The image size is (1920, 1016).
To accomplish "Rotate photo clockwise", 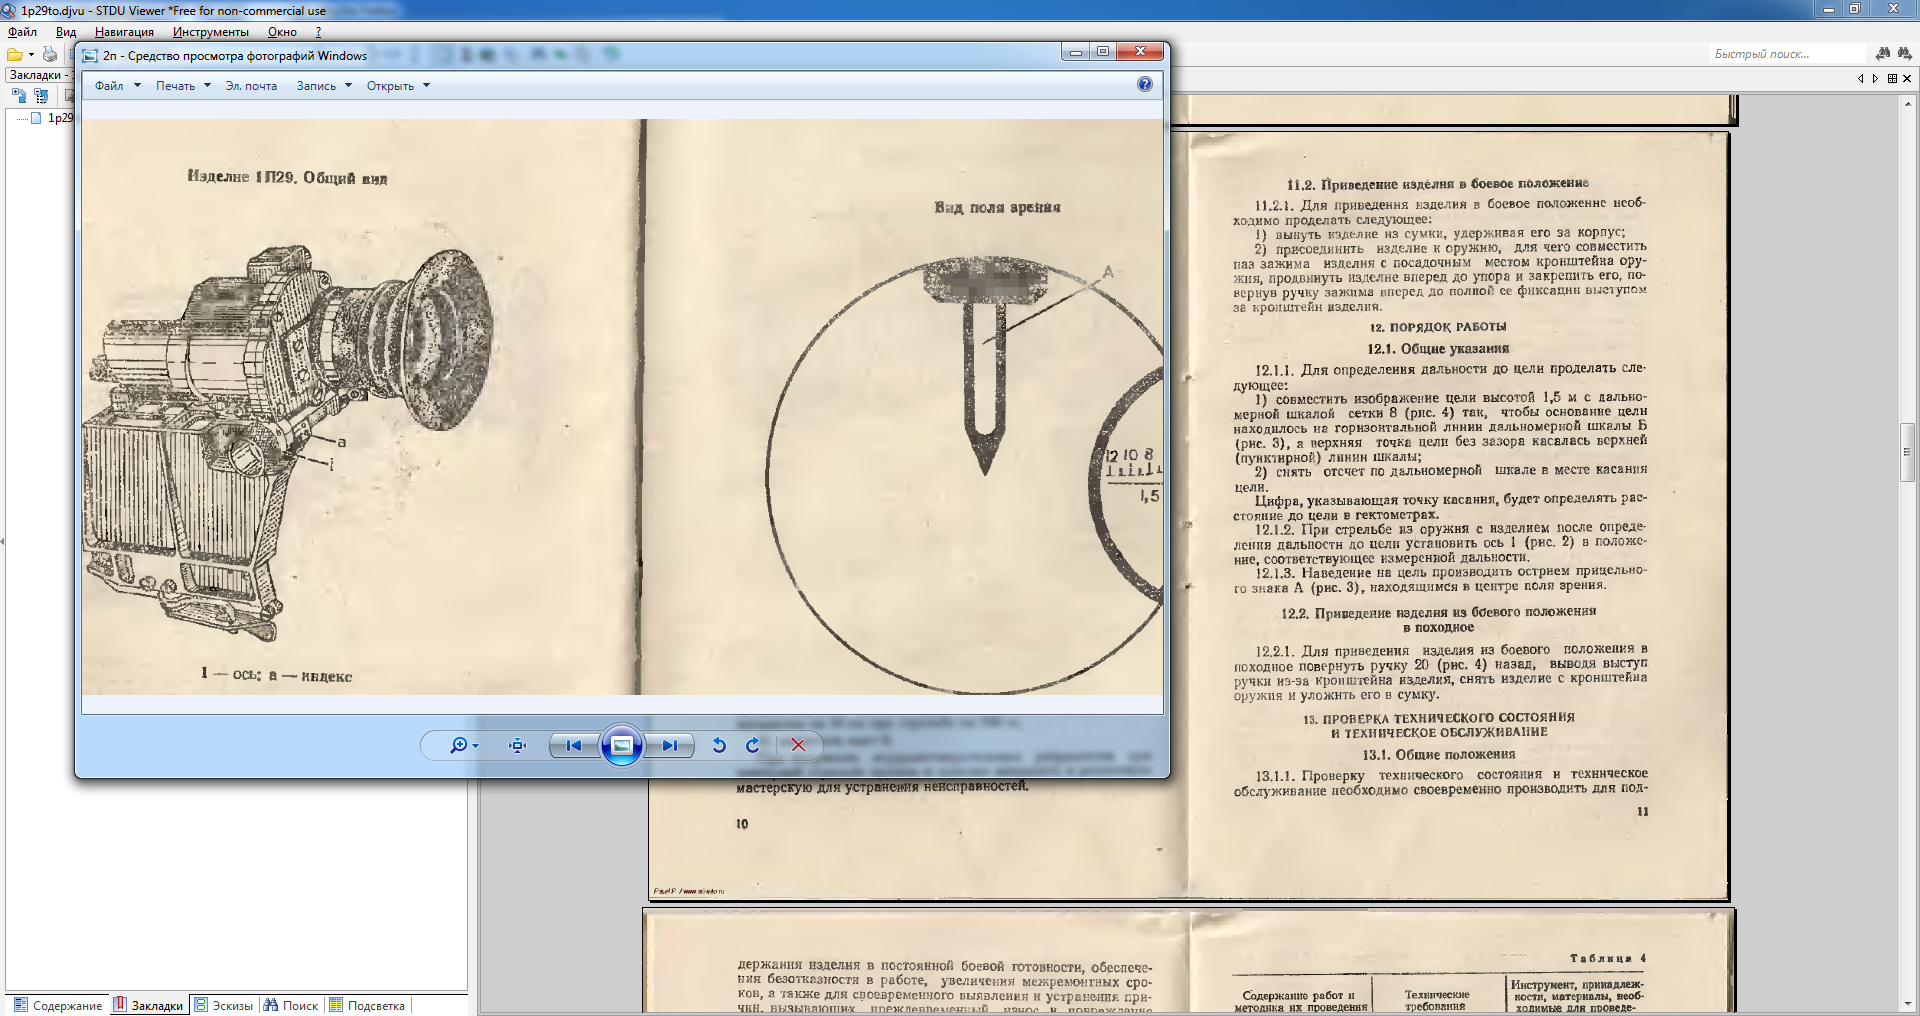I will coord(753,745).
